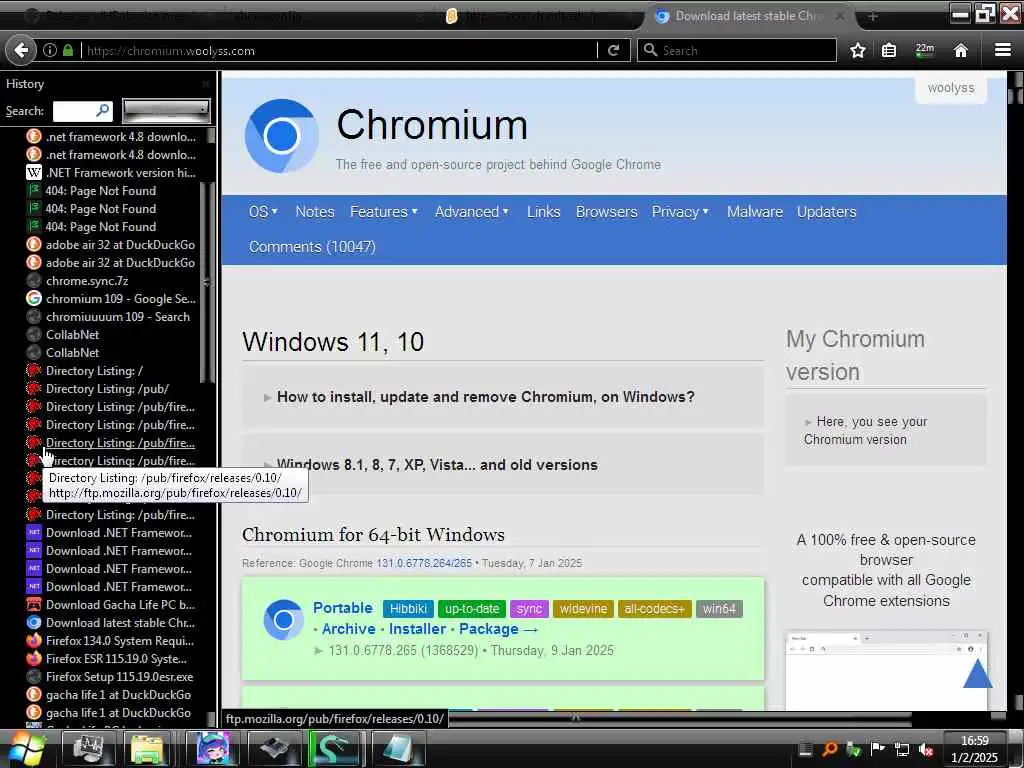Screen dimensions: 1024x768
Task: Open the Malware menu item
Action: click(x=755, y=212)
